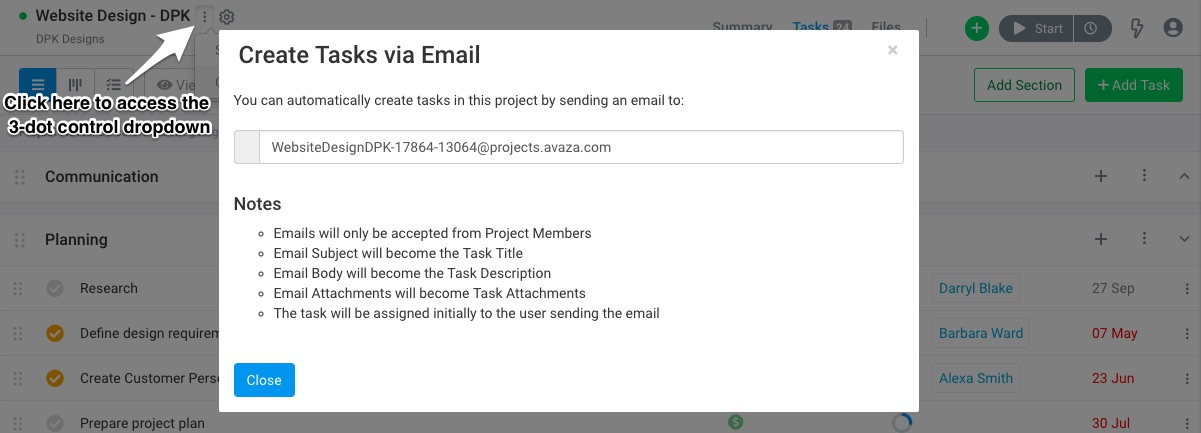Click the lightning bolt icon
Screen dimensions: 1201x433
1137,28
